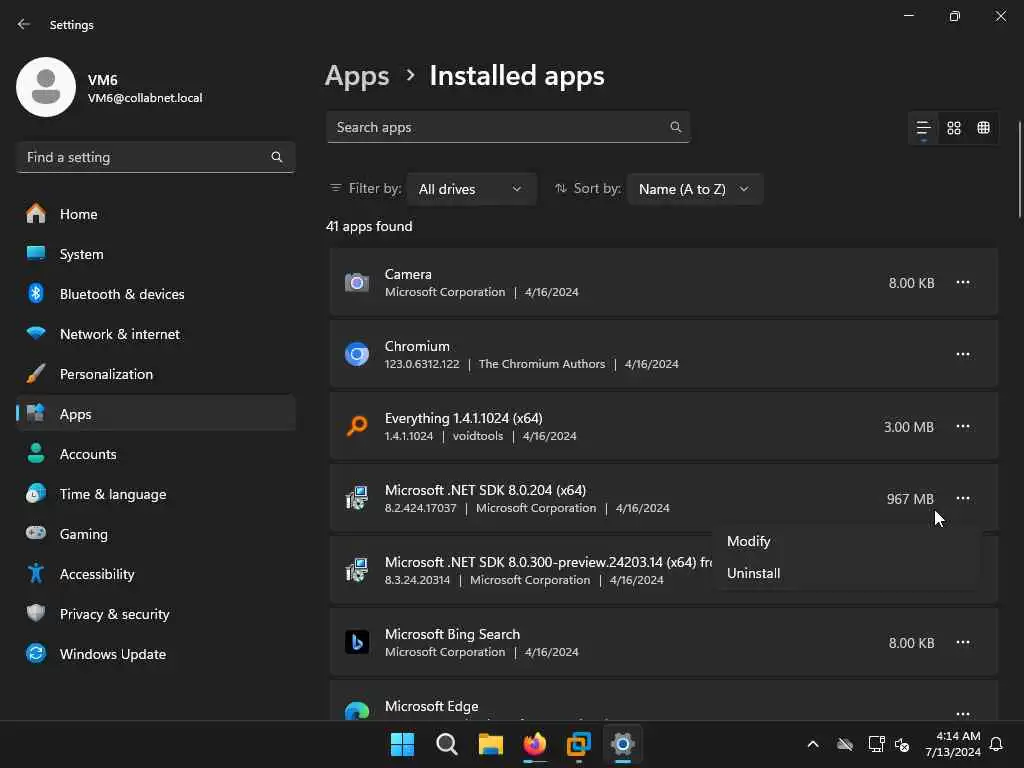Screen dimensions: 1024x768
Task: Select Apps in the sidebar
Action: [x=155, y=414]
